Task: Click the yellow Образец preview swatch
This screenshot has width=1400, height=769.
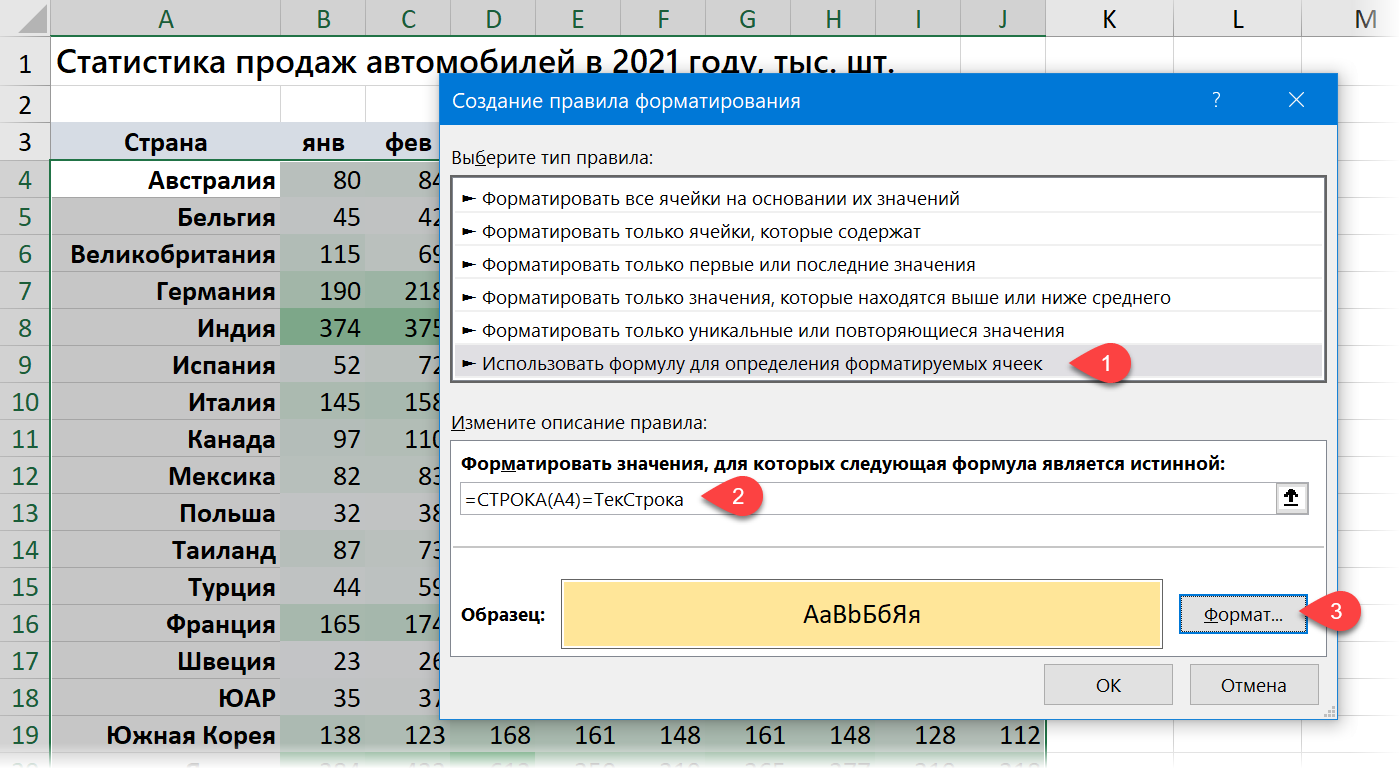Action: pos(861,614)
